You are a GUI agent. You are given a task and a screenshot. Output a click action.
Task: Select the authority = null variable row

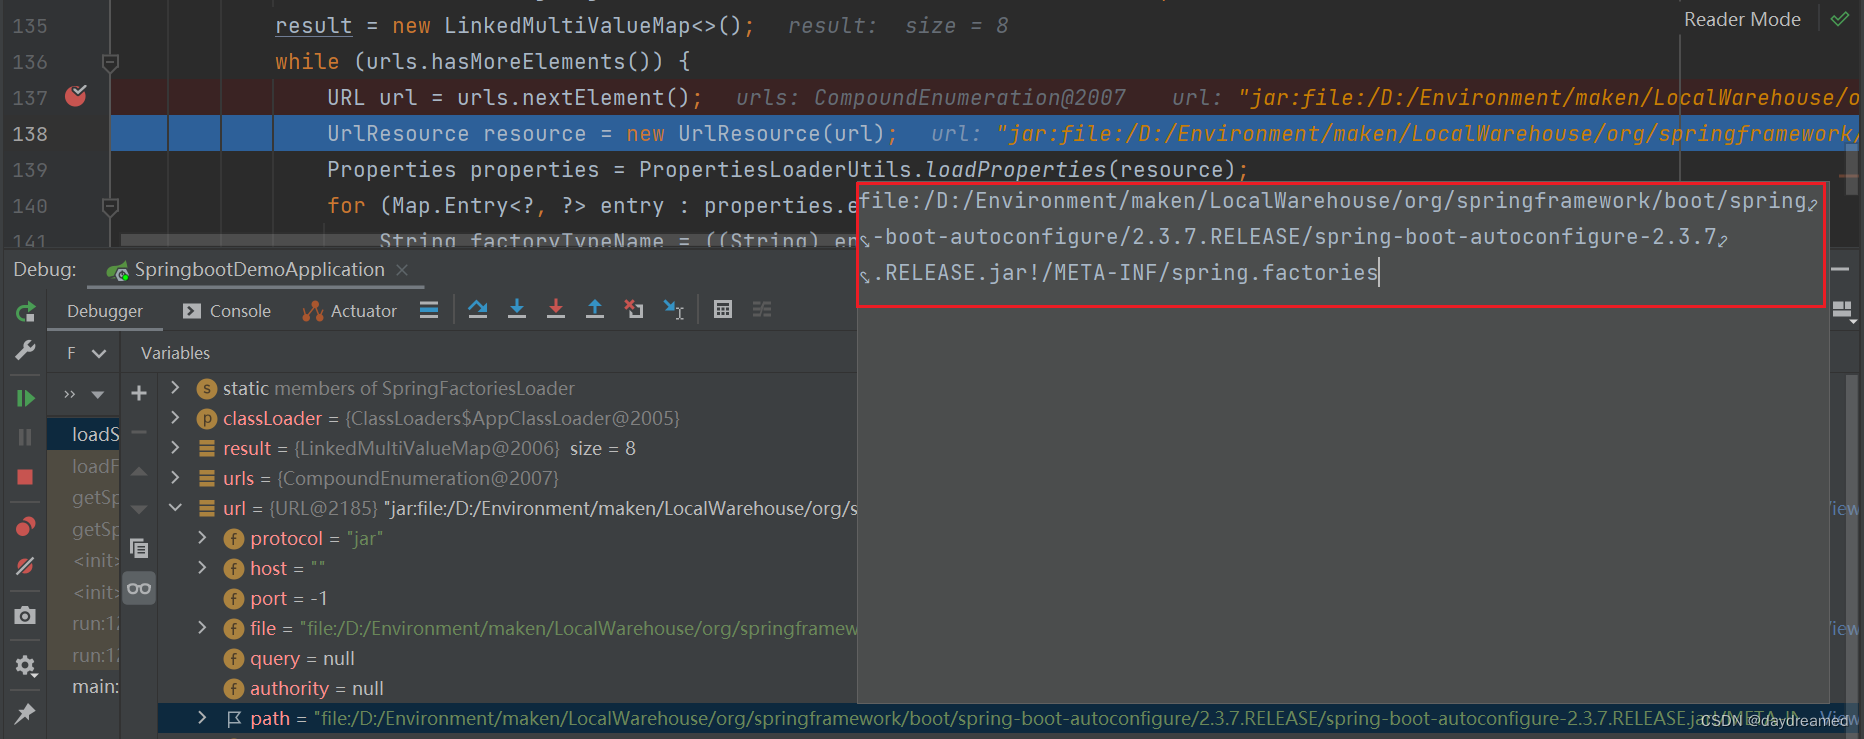point(507,688)
